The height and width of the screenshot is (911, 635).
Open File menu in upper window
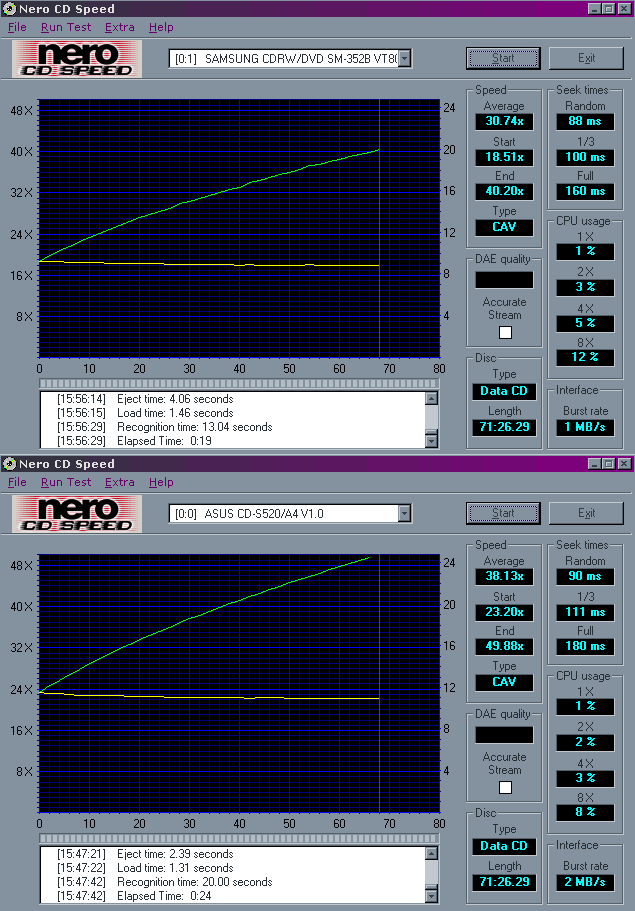click(17, 27)
